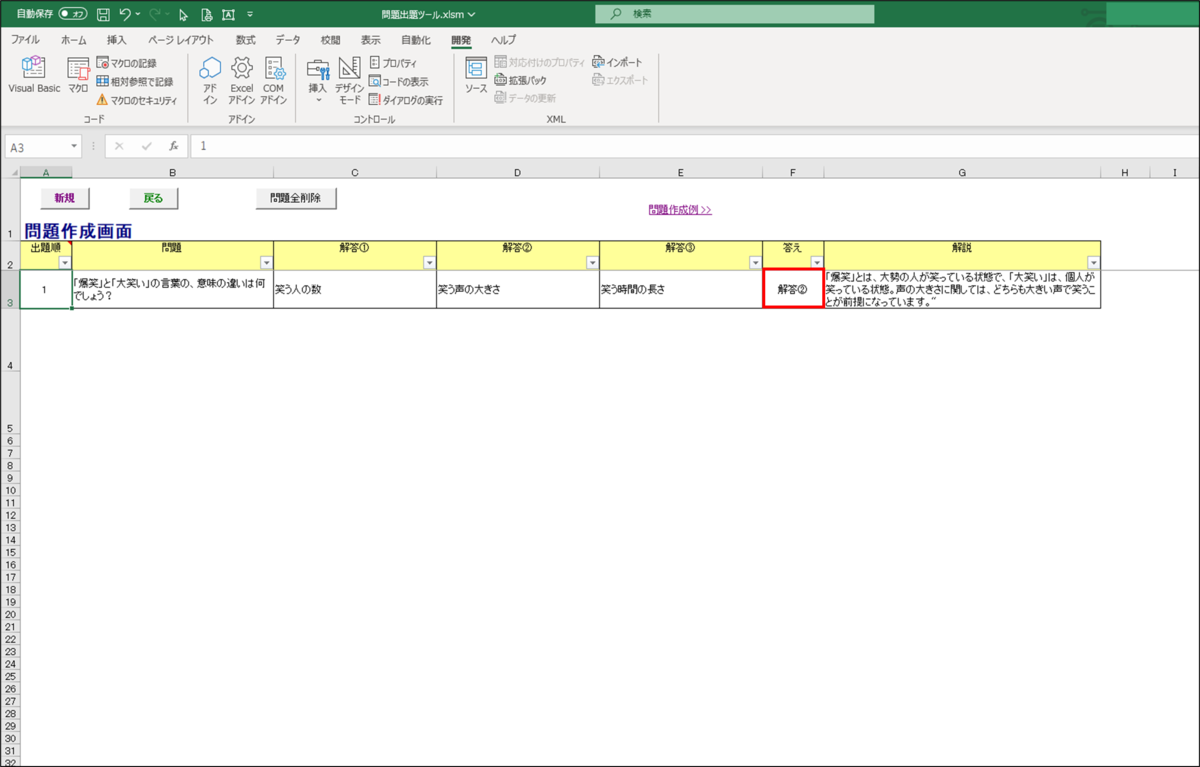Select cell 笑う人の数
Screen dimensions: 1200x767
pyautogui.click(x=355, y=289)
